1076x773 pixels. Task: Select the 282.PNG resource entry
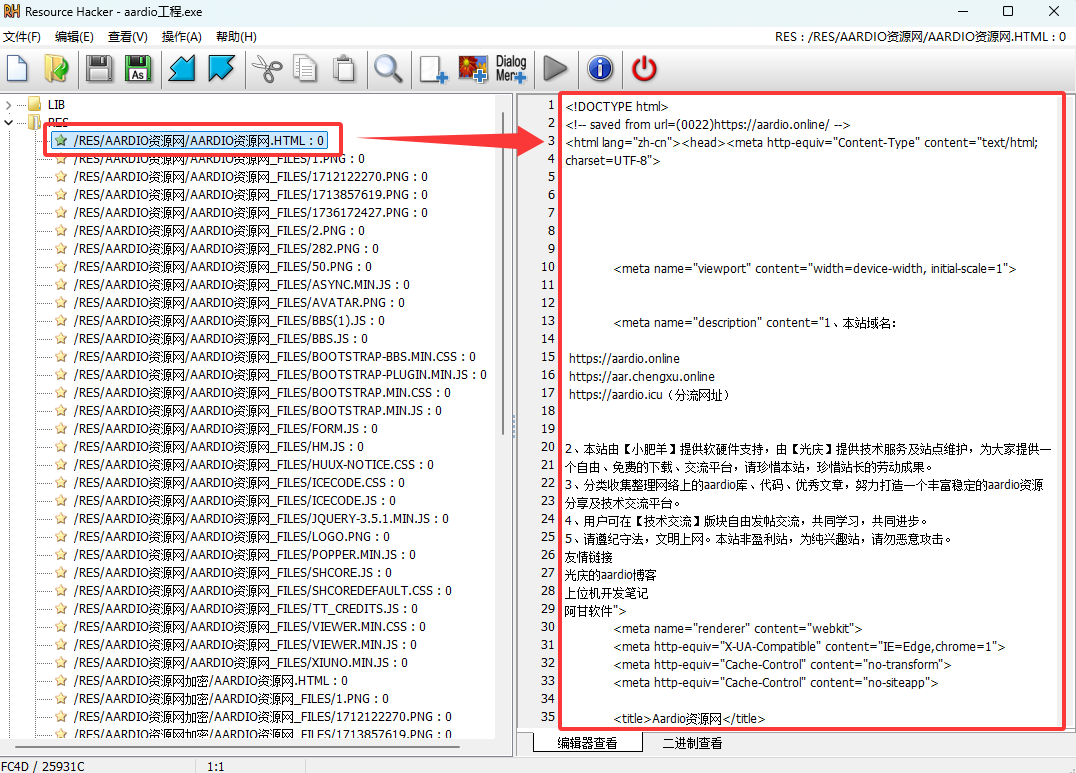226,249
